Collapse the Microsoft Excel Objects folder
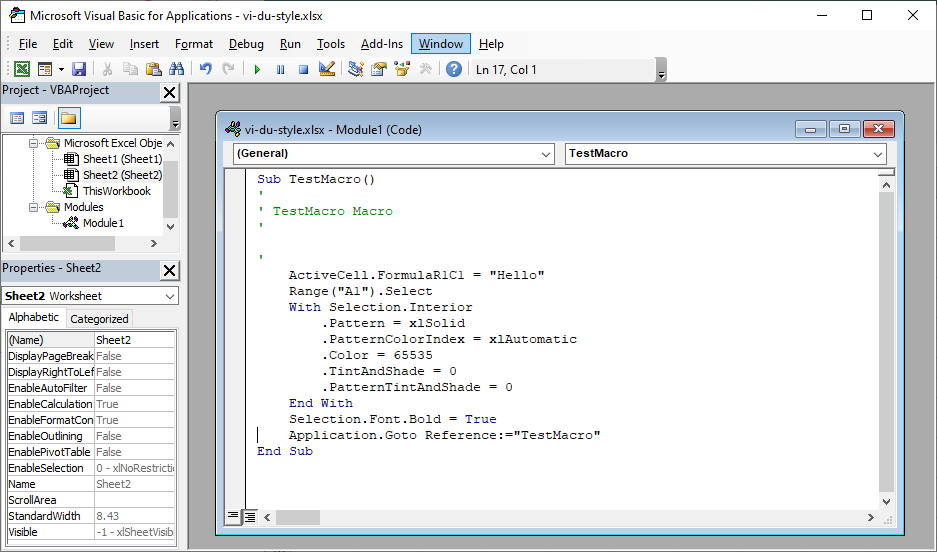The width and height of the screenshot is (937, 552). pyautogui.click(x=33, y=143)
